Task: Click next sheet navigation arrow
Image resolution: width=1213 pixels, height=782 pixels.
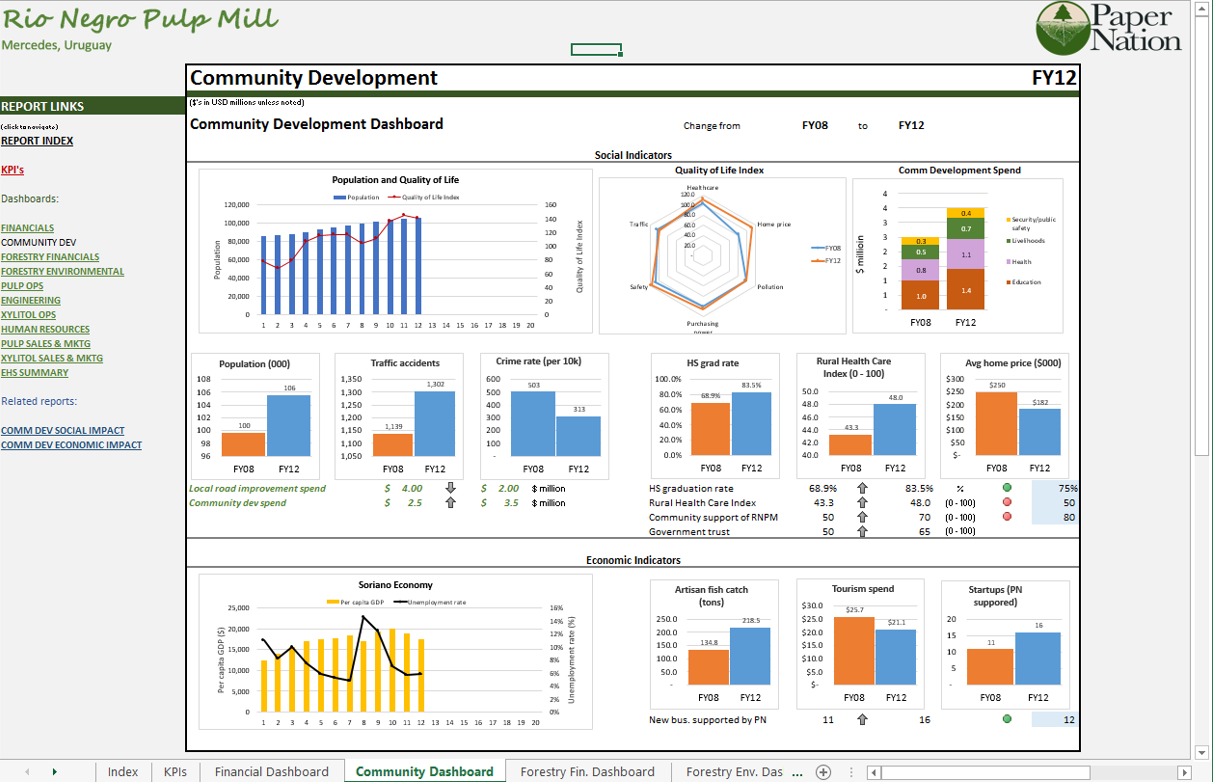Action: (x=54, y=772)
